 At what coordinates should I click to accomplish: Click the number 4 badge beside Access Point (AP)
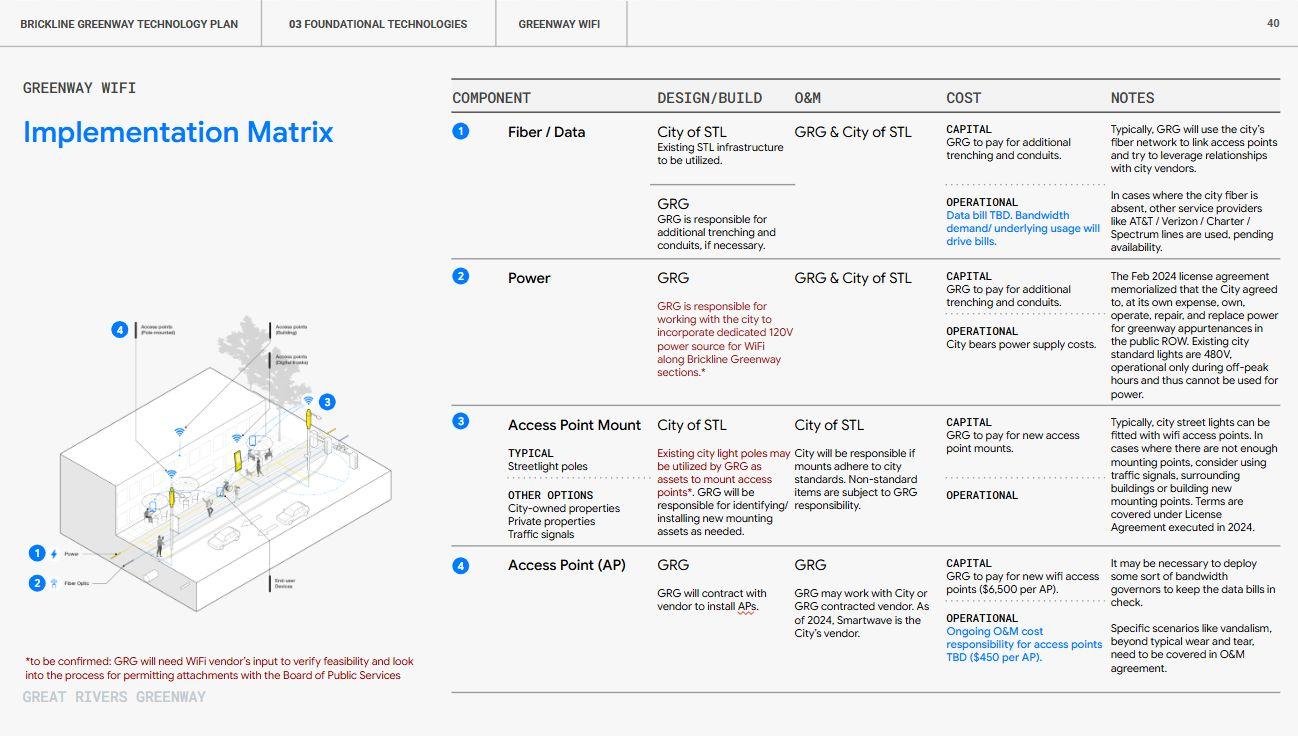pyautogui.click(x=460, y=565)
